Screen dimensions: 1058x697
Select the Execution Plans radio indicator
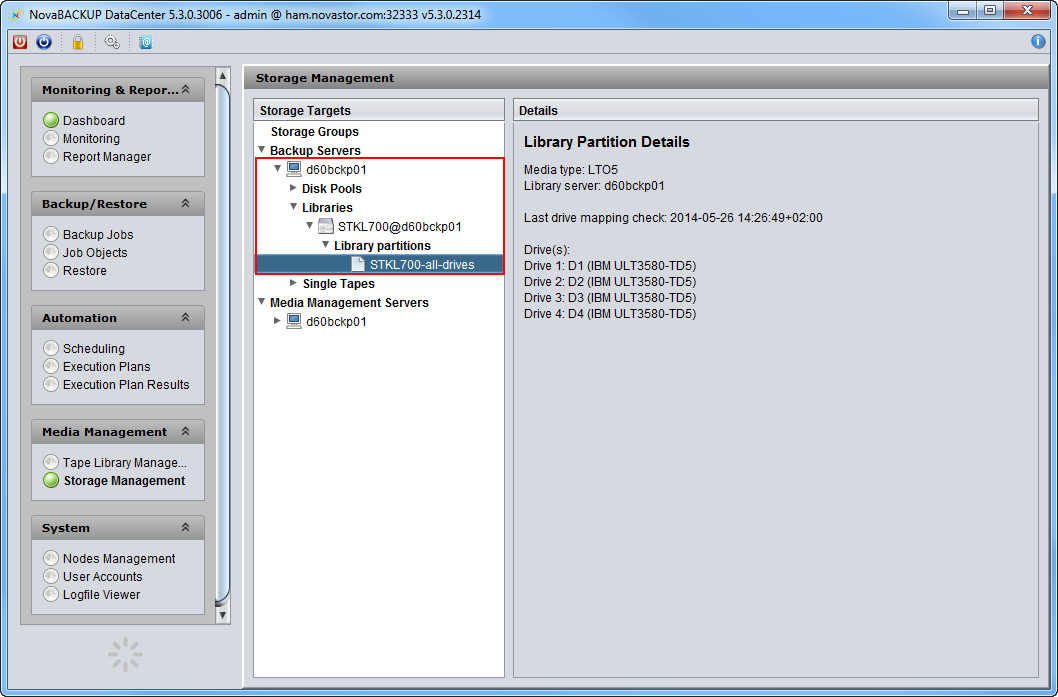[x=51, y=366]
